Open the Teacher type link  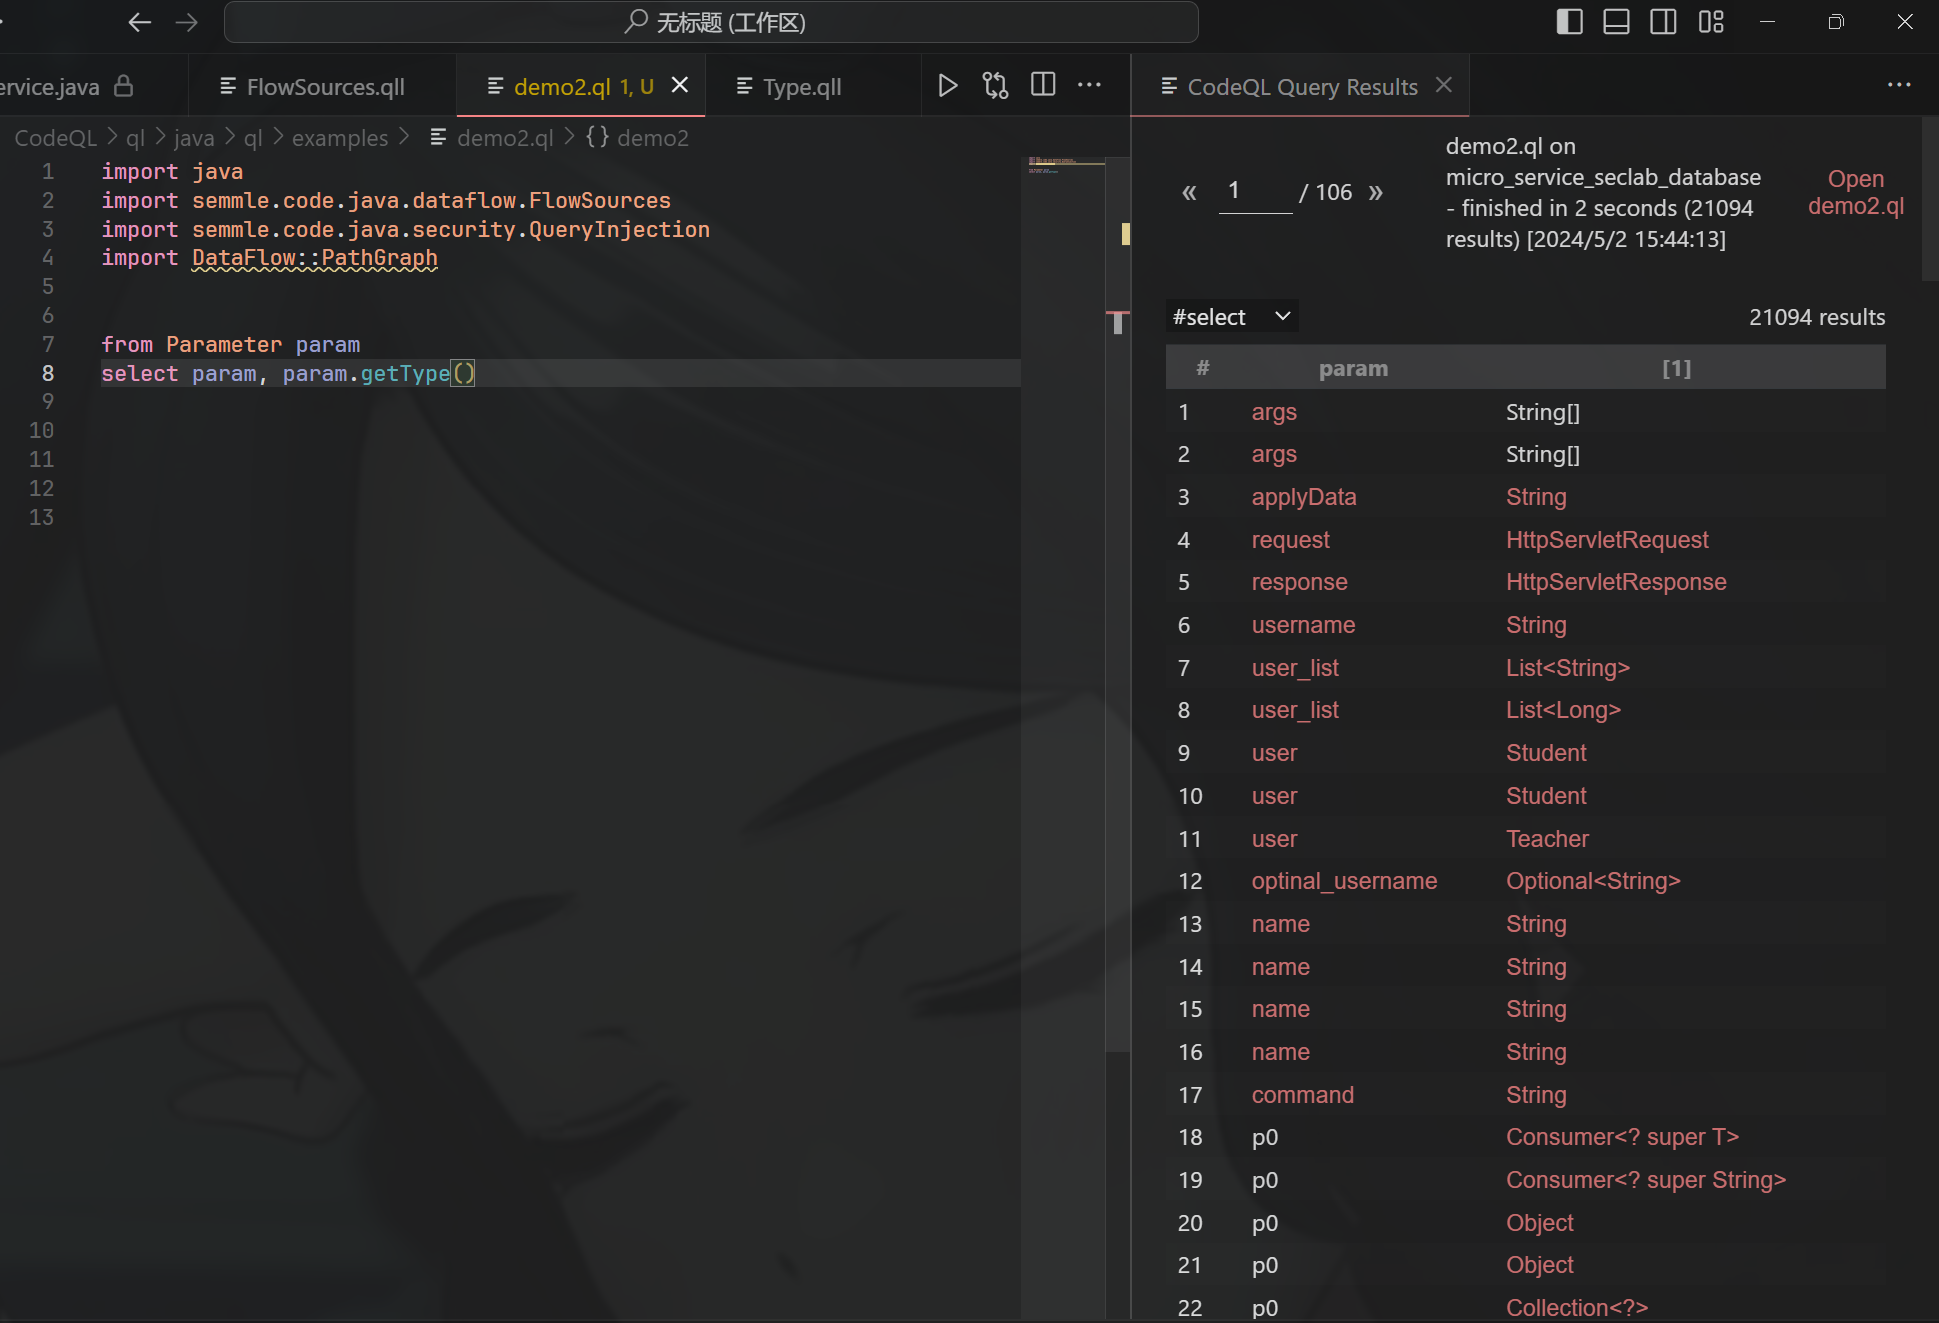pyautogui.click(x=1547, y=839)
